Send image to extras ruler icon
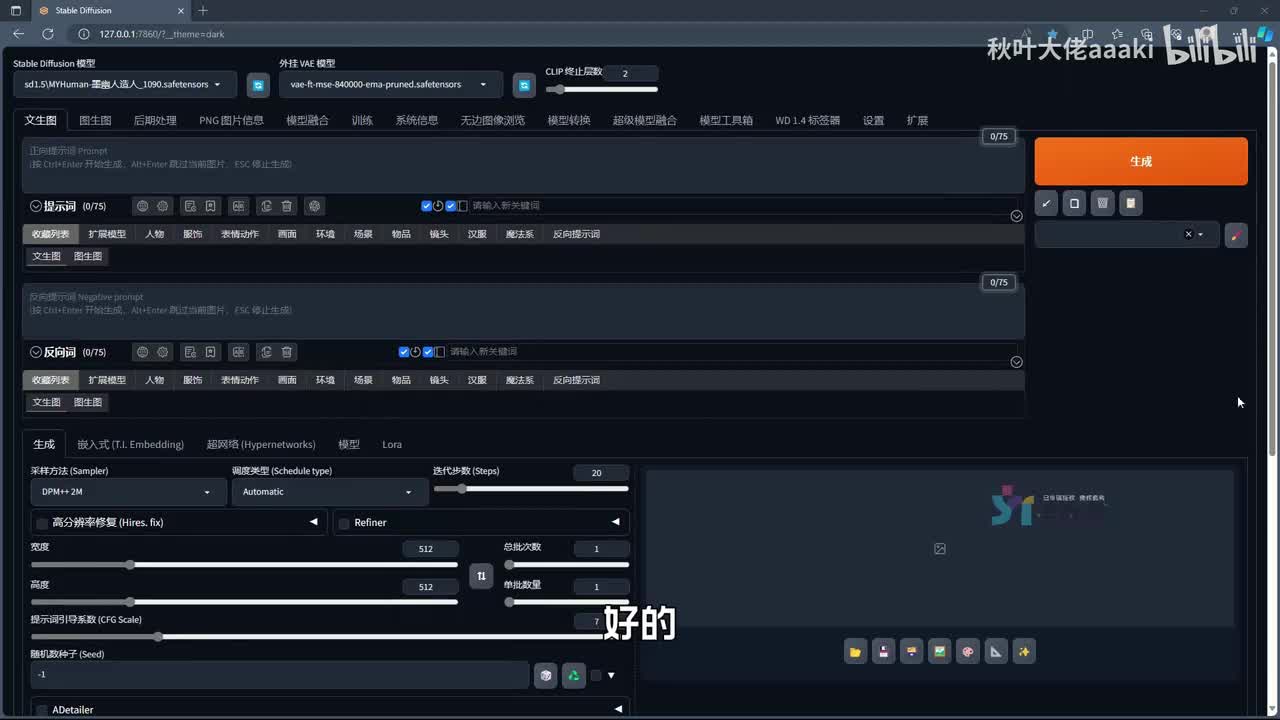The height and width of the screenshot is (720, 1280). click(x=995, y=652)
